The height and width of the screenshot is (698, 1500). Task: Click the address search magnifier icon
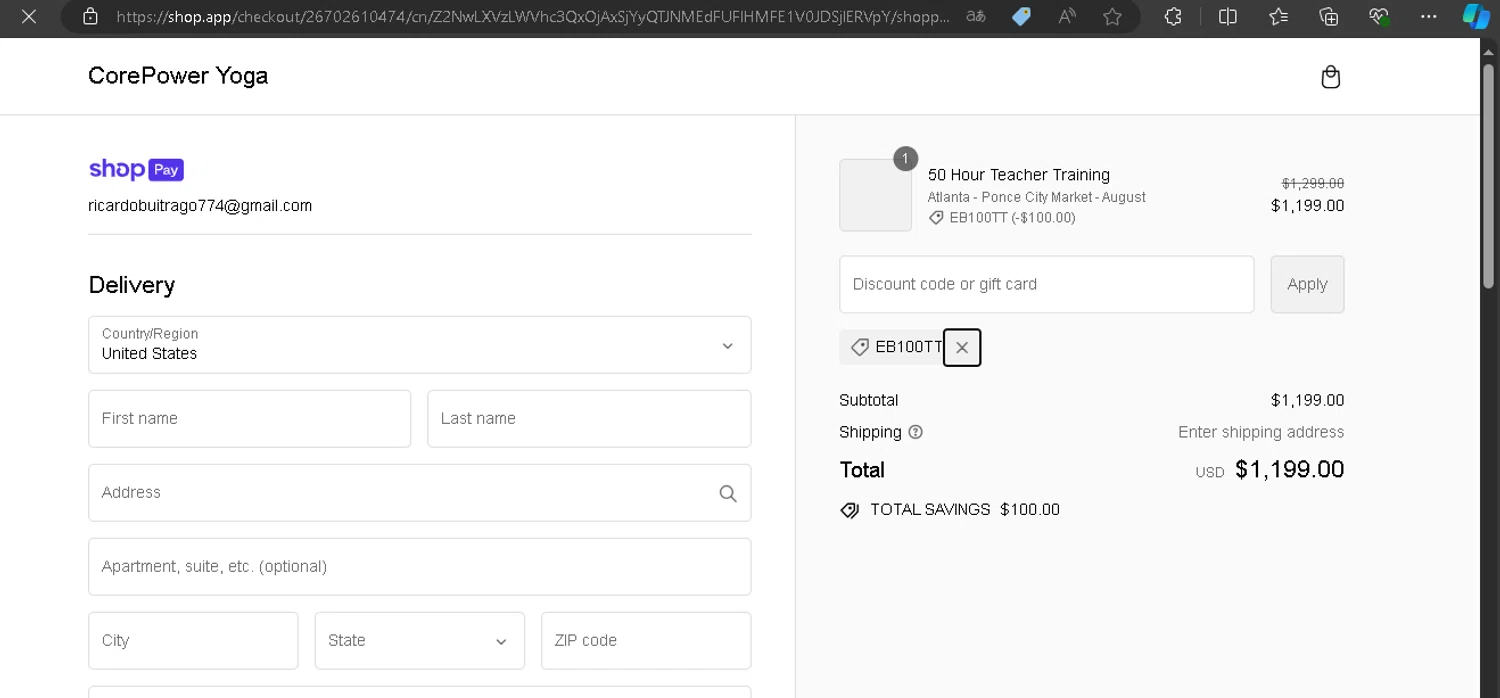tap(728, 493)
